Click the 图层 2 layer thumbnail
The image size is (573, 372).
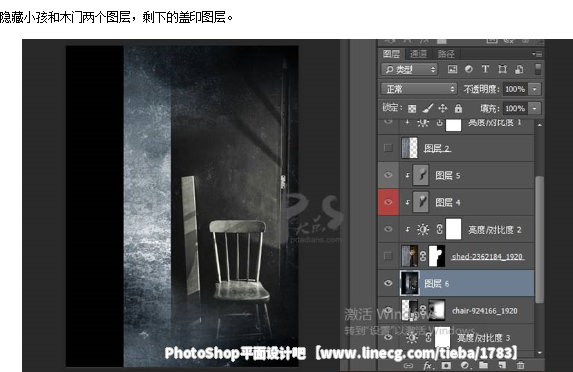coord(409,148)
